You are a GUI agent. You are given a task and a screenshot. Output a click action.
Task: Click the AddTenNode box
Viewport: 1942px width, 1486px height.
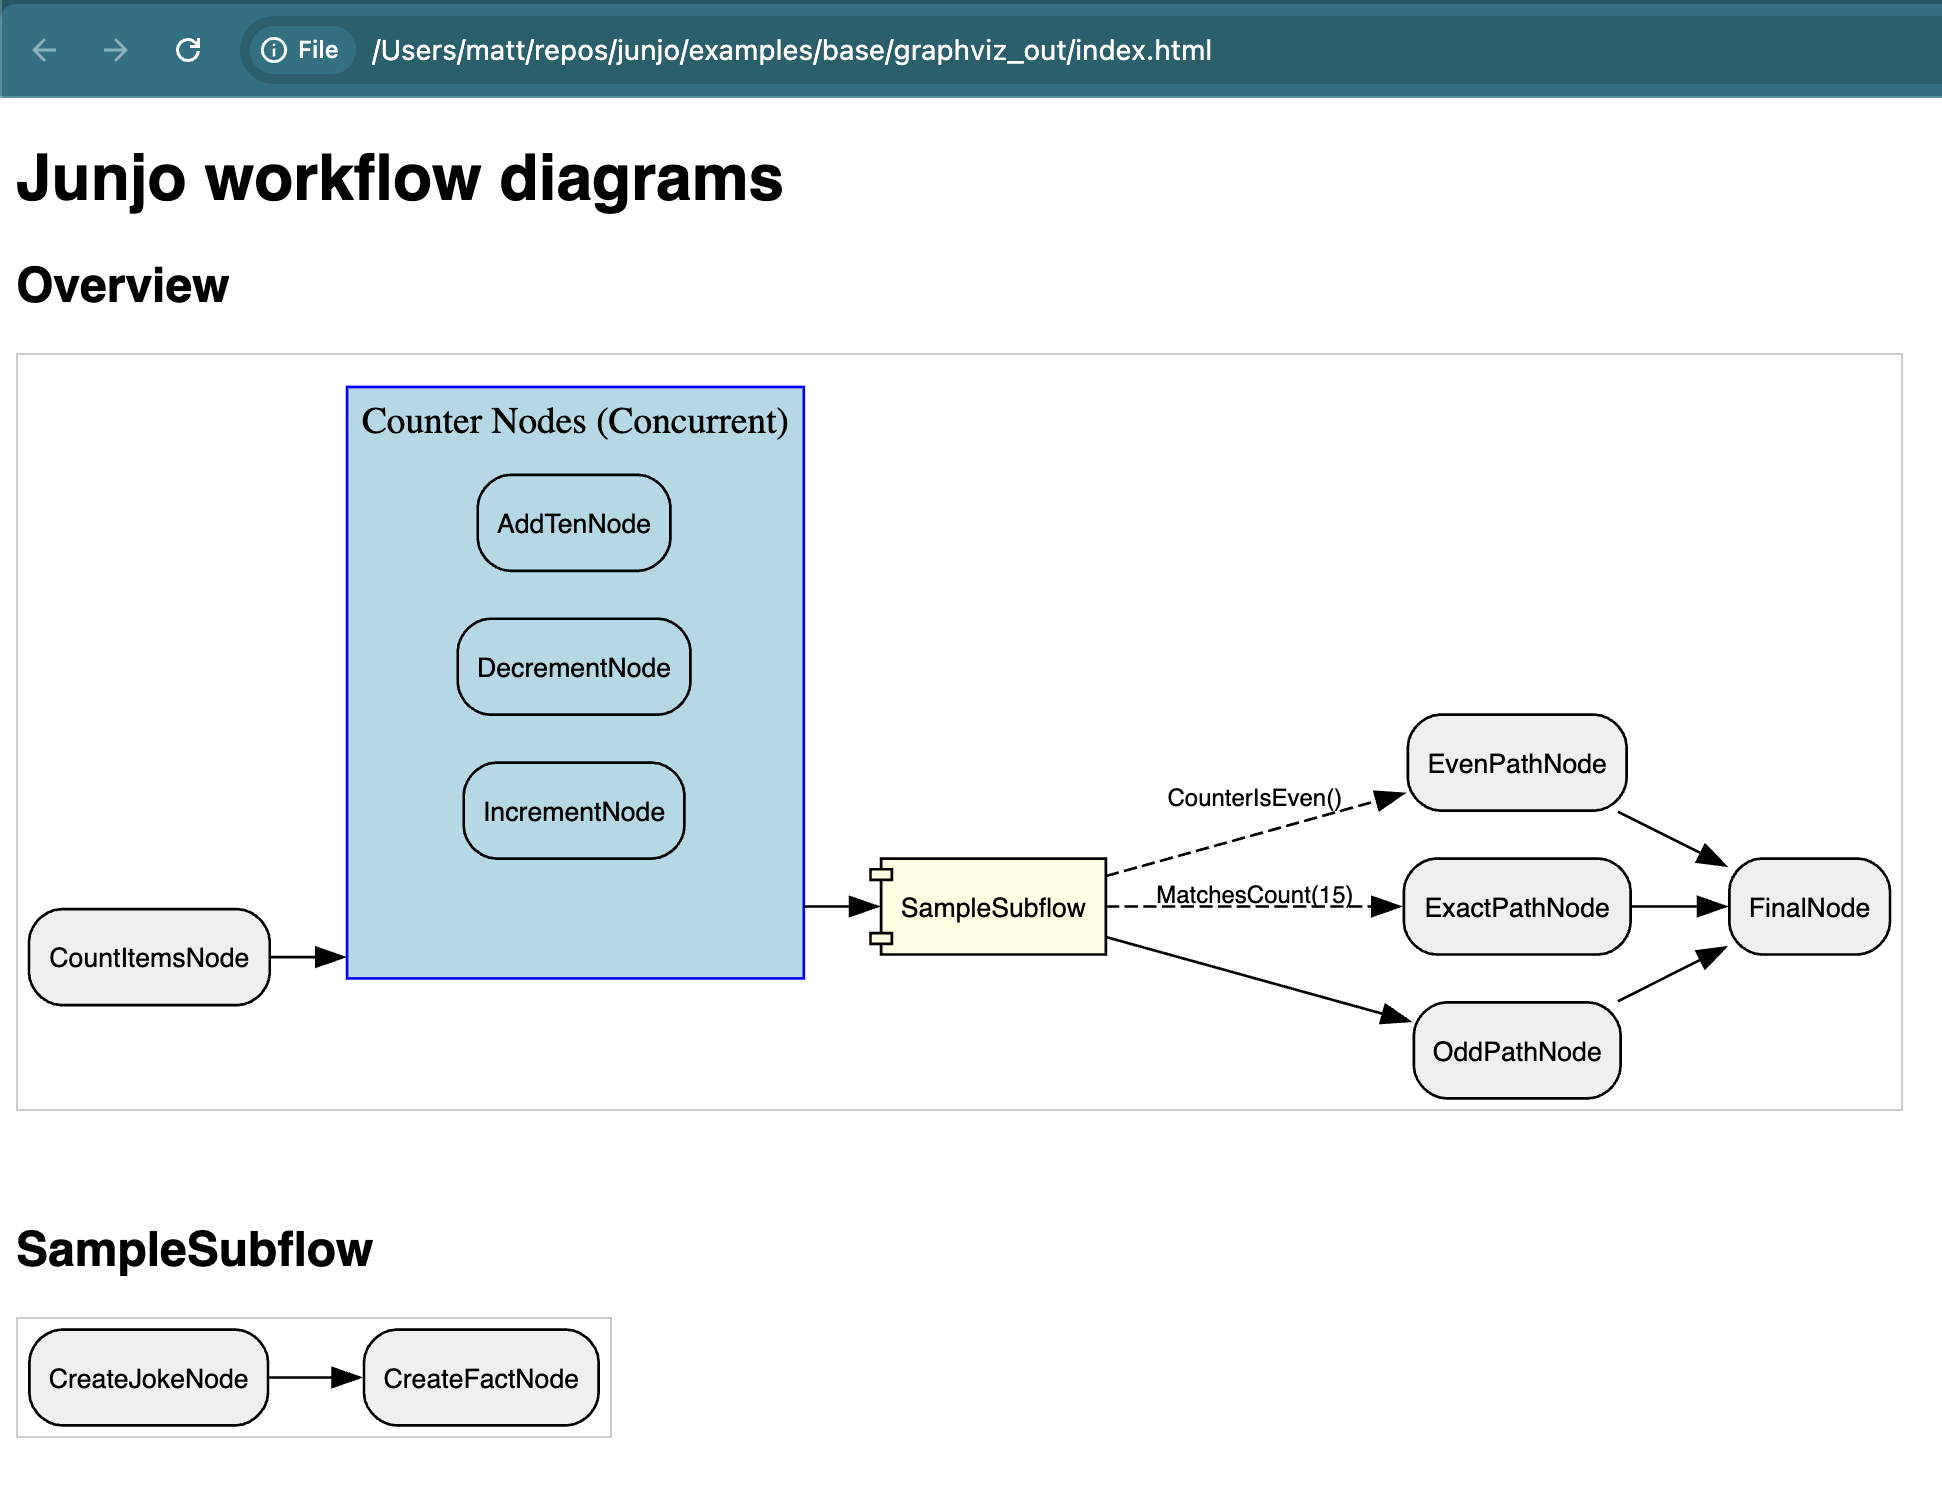pyautogui.click(x=573, y=523)
